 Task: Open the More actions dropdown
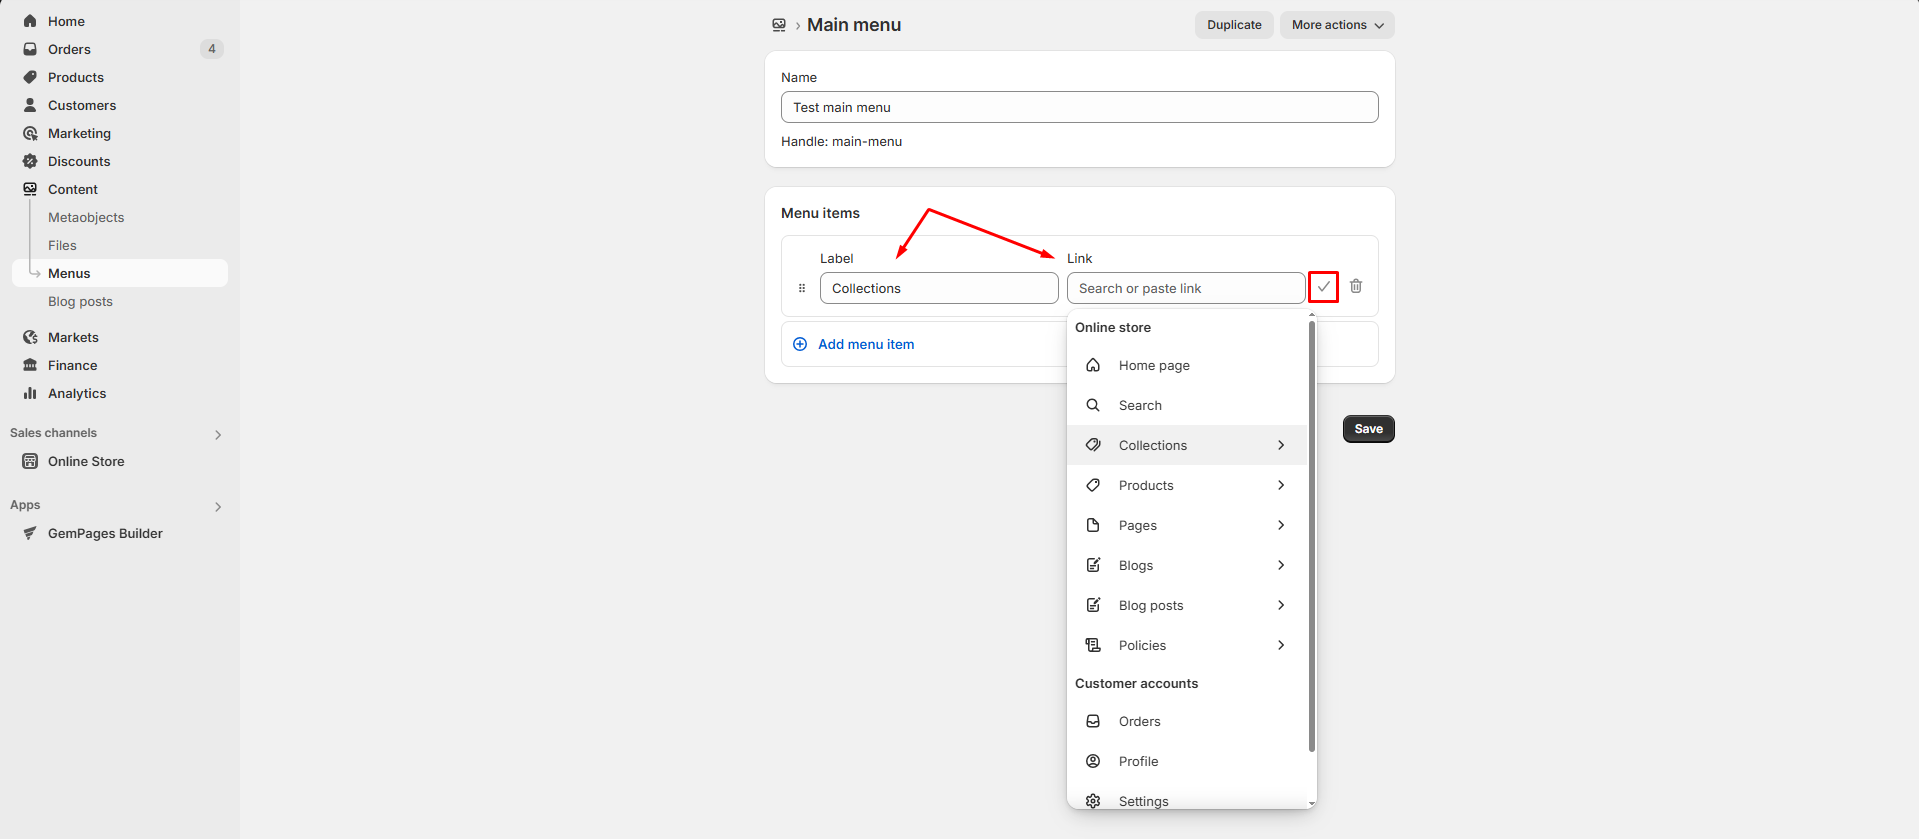tap(1336, 25)
